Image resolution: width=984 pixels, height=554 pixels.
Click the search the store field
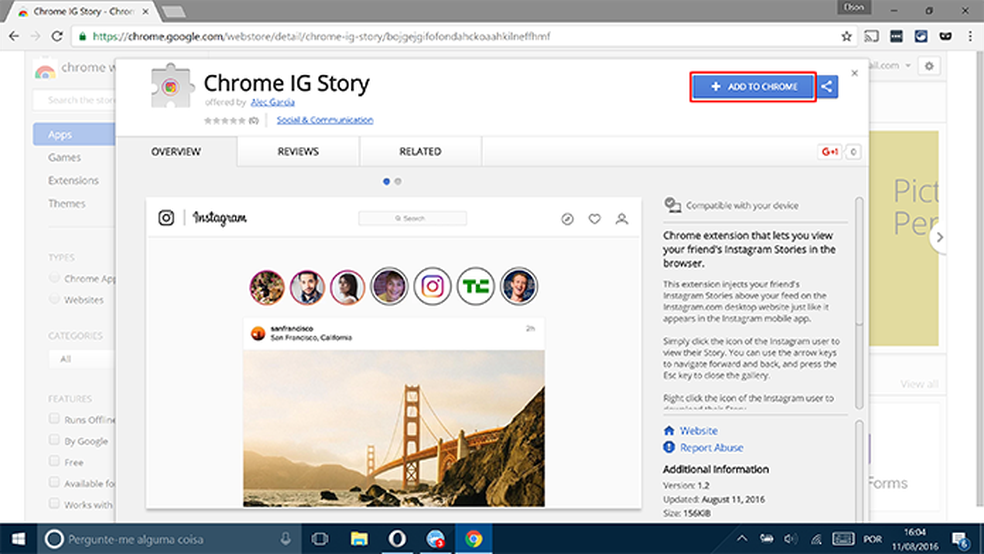pyautogui.click(x=74, y=100)
